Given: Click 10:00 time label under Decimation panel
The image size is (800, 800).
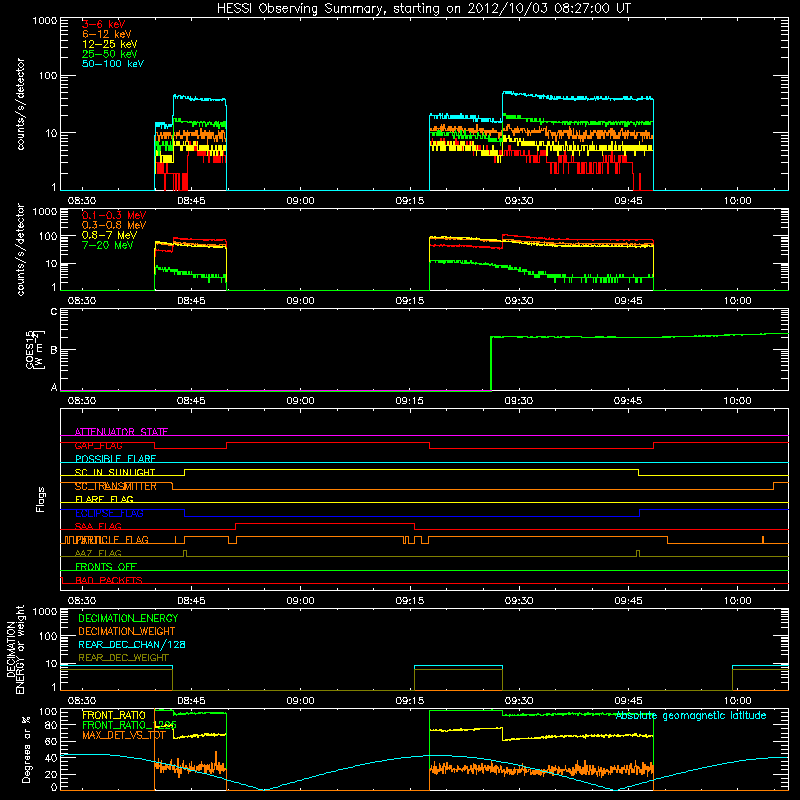Looking at the screenshot, I should [x=737, y=701].
